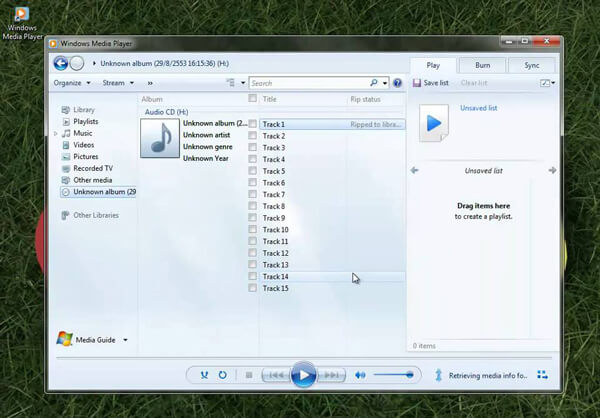This screenshot has width=600, height=418.
Task: Click the breadcrumb arrow before Unknown album
Action: [94, 64]
